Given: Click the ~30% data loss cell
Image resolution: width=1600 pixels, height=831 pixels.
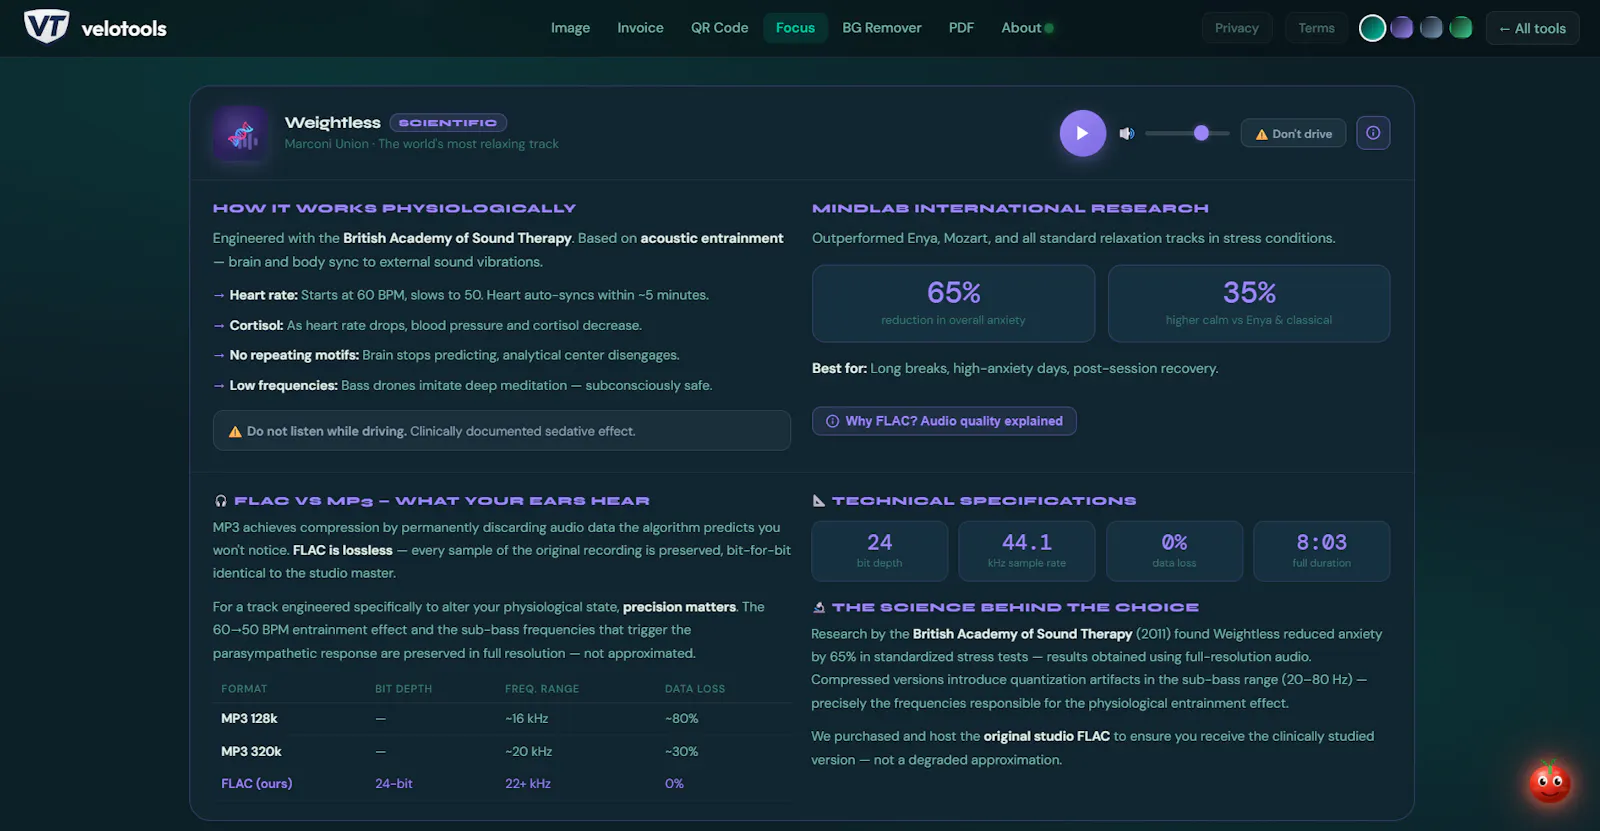Looking at the screenshot, I should click(x=682, y=751).
